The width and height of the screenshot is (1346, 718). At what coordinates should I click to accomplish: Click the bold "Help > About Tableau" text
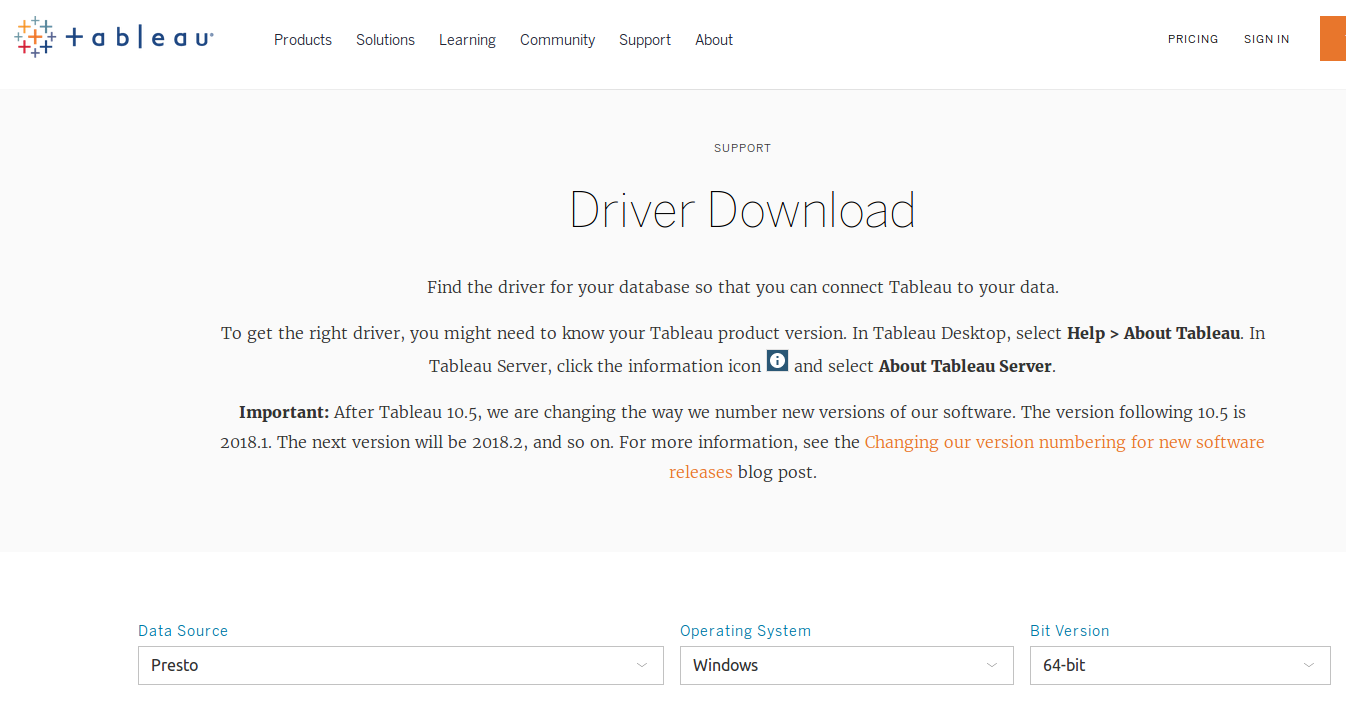coord(1154,333)
